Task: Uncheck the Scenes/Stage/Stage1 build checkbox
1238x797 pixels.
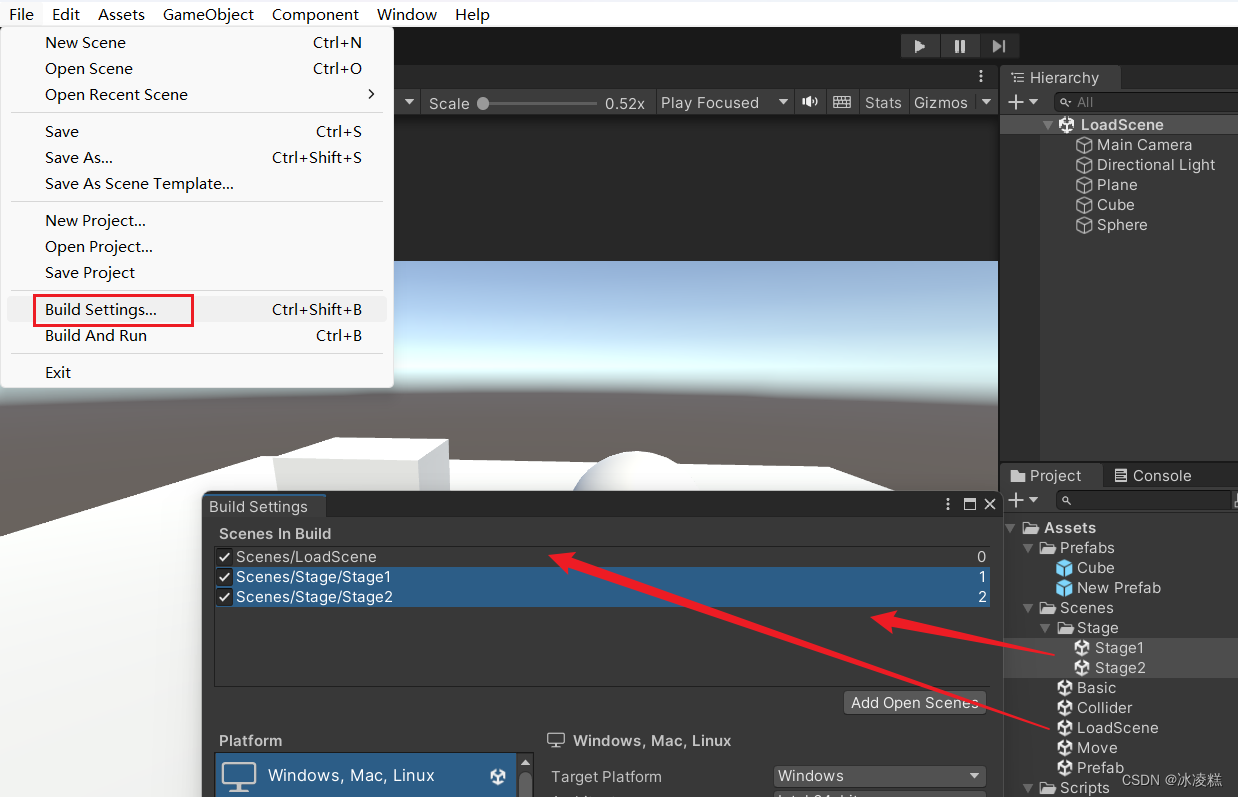Action: coord(224,576)
